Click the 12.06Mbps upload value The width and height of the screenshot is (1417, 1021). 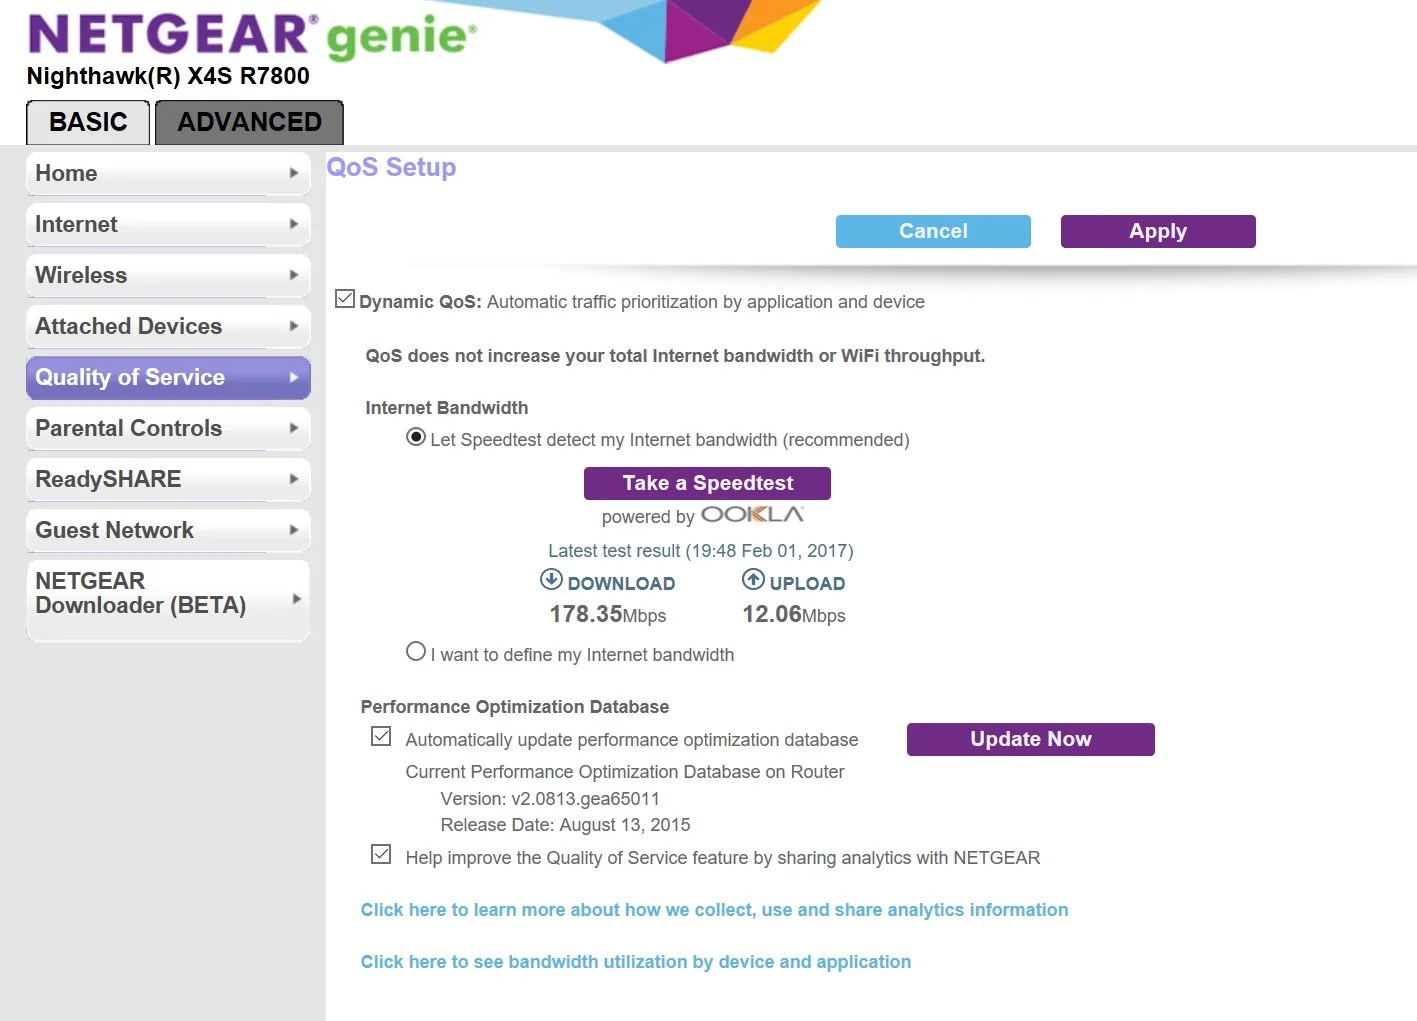coord(794,614)
